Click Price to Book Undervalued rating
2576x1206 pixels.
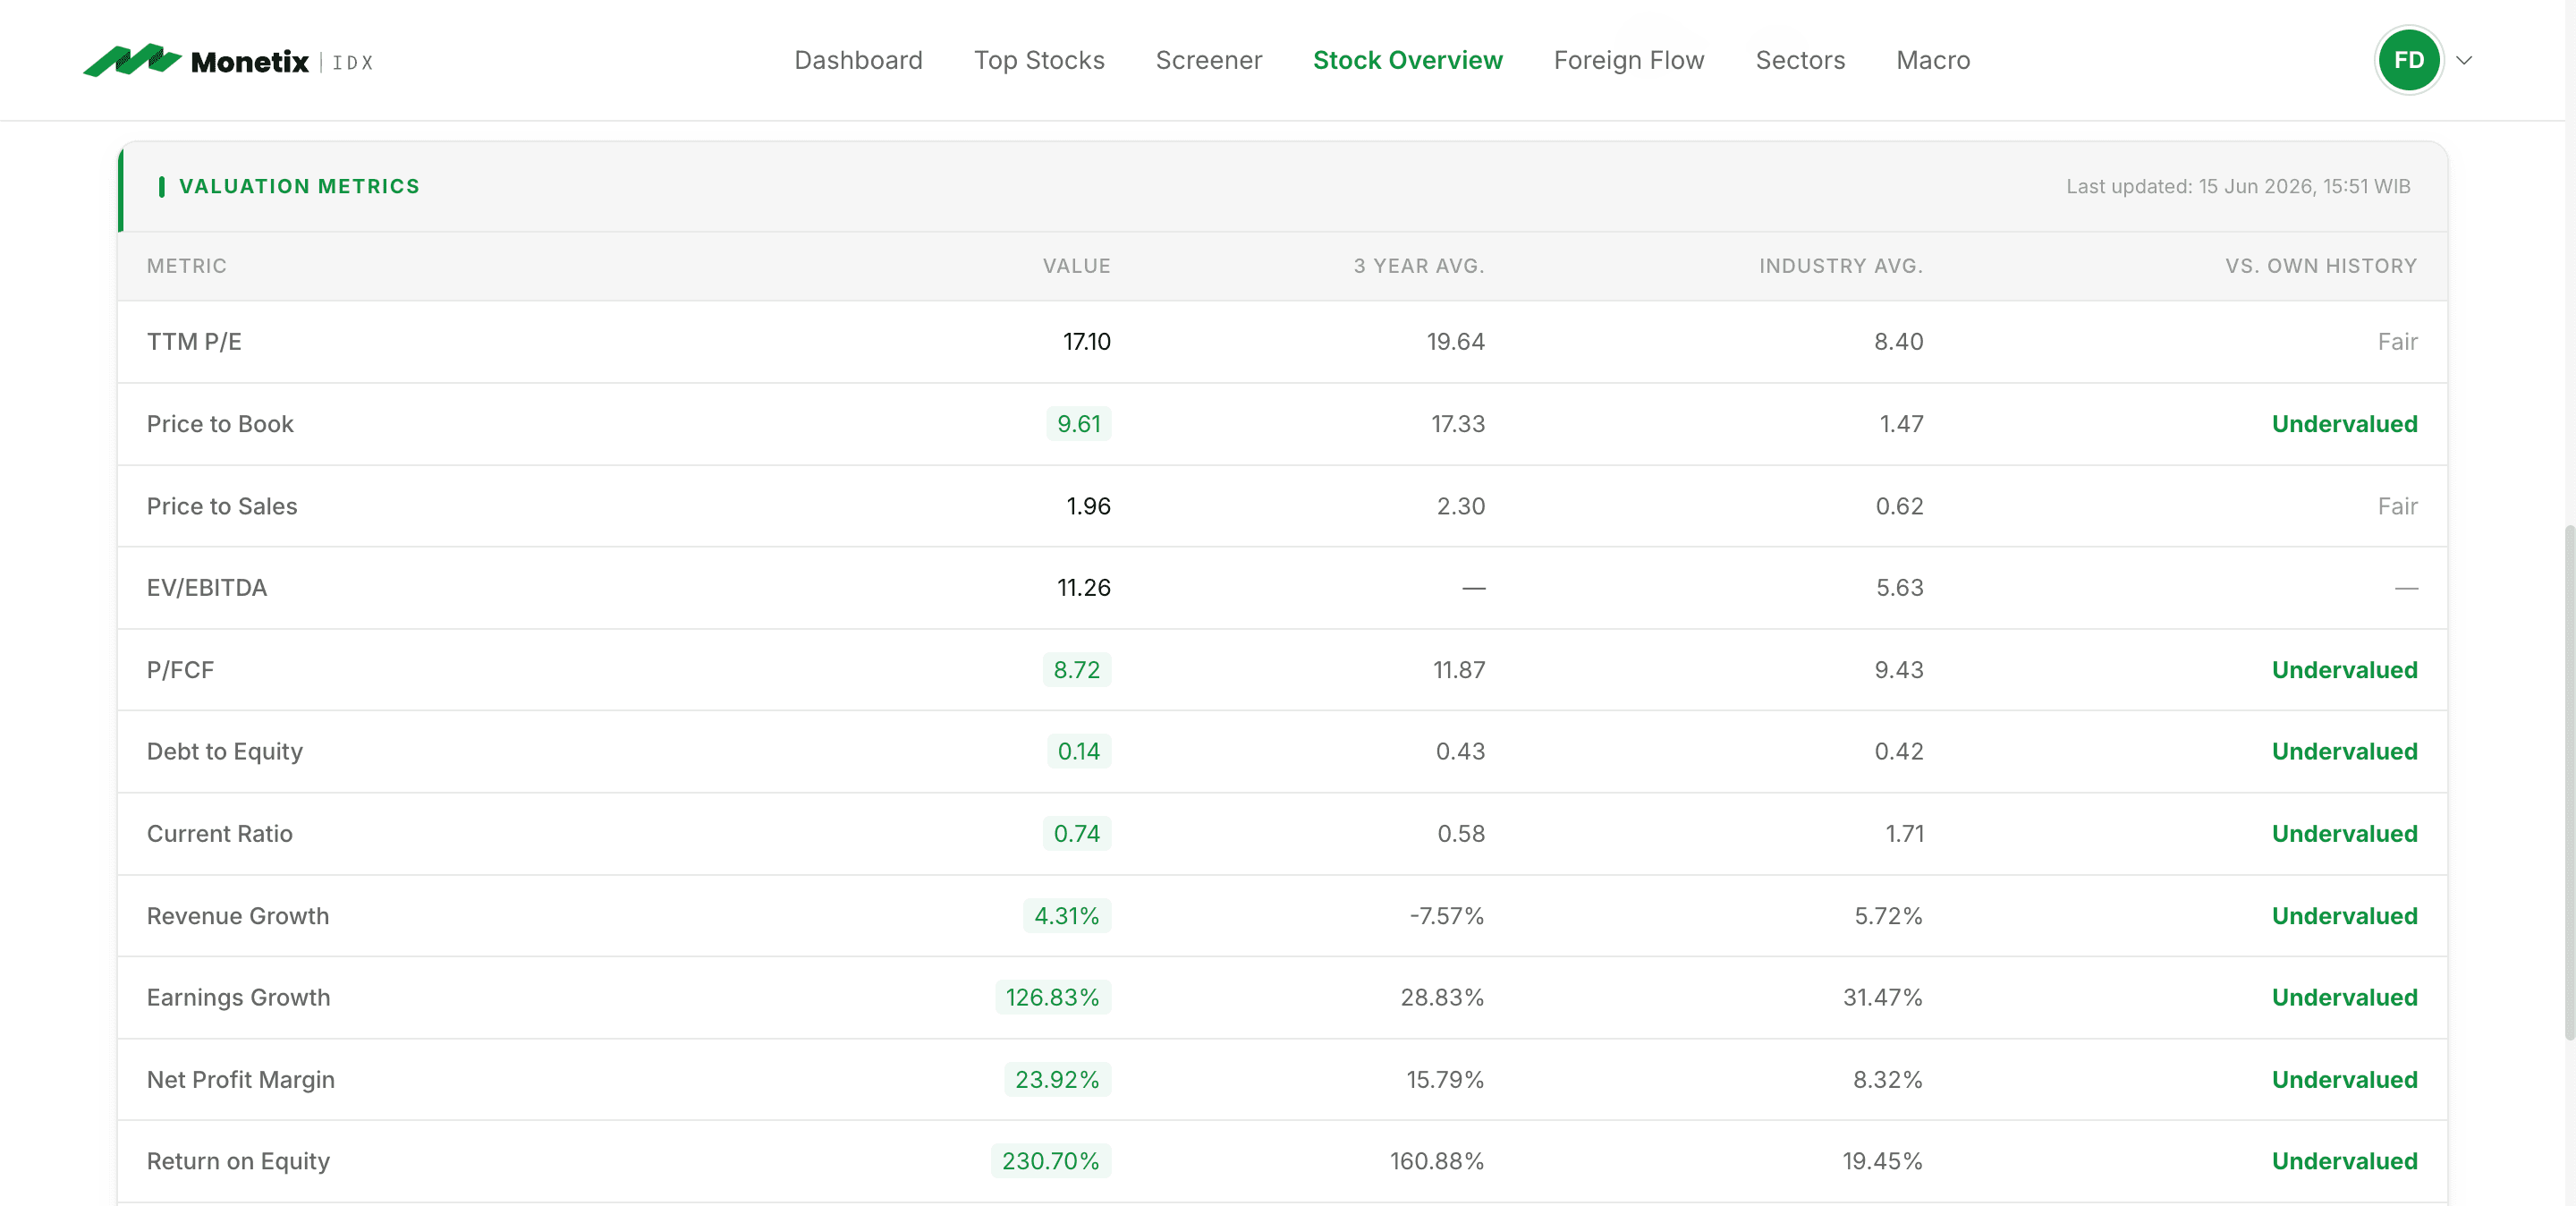(x=2344, y=424)
